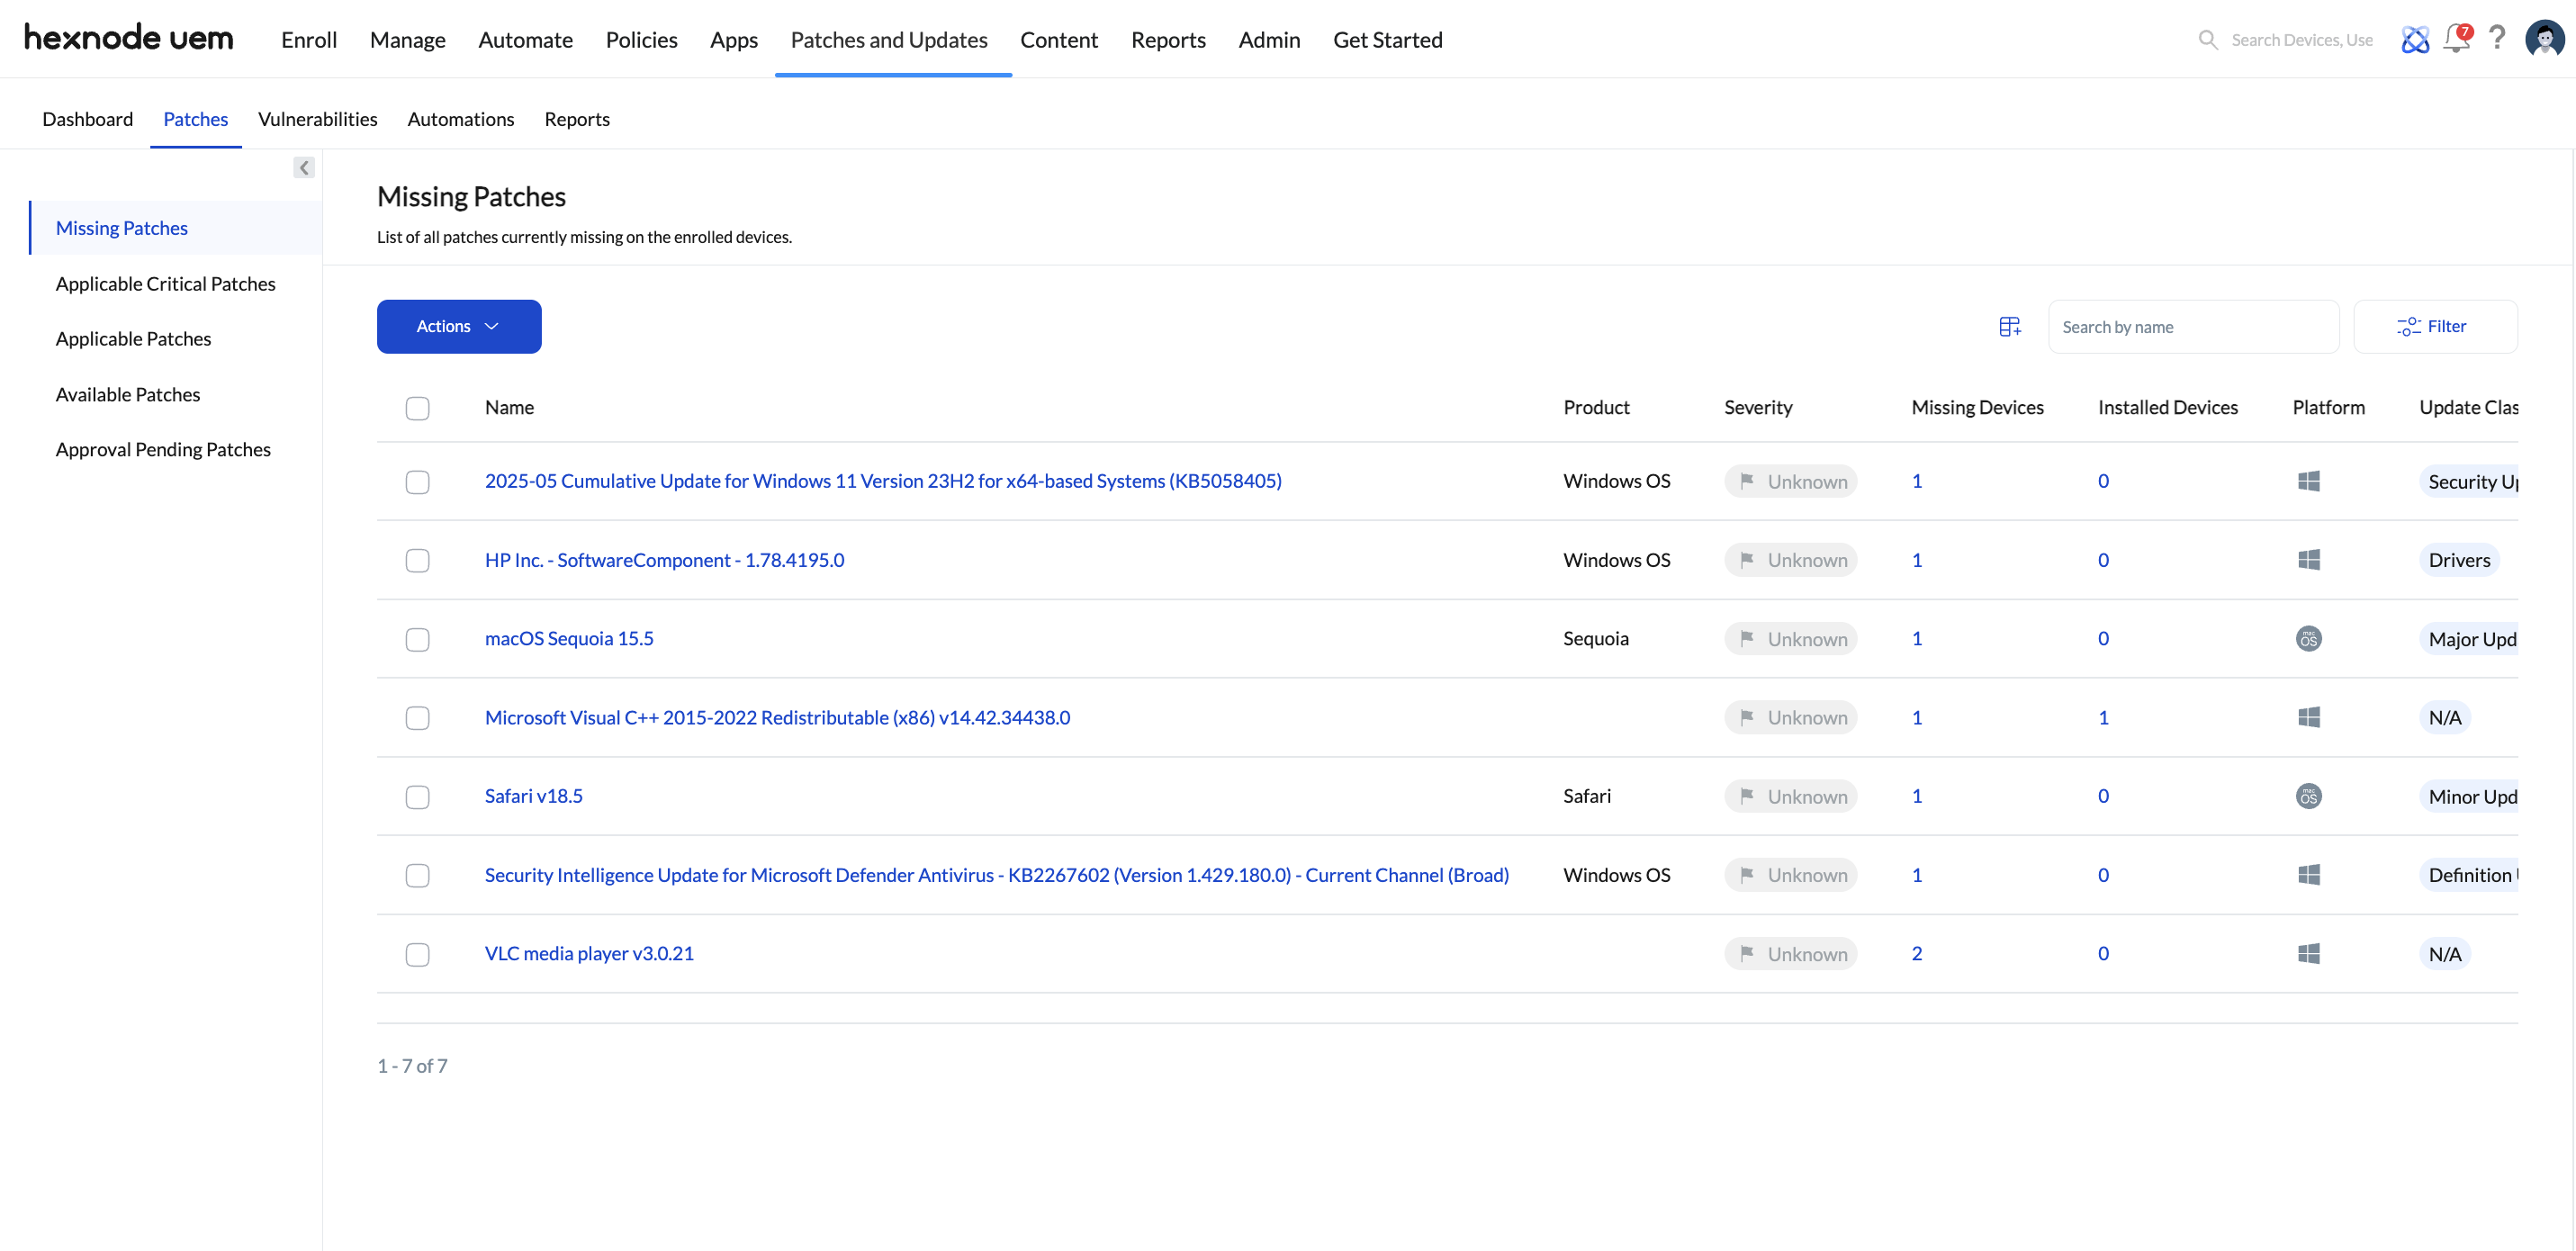Open the column customization table icon
Screen dimensions: 2576x1251
(x=2009, y=326)
